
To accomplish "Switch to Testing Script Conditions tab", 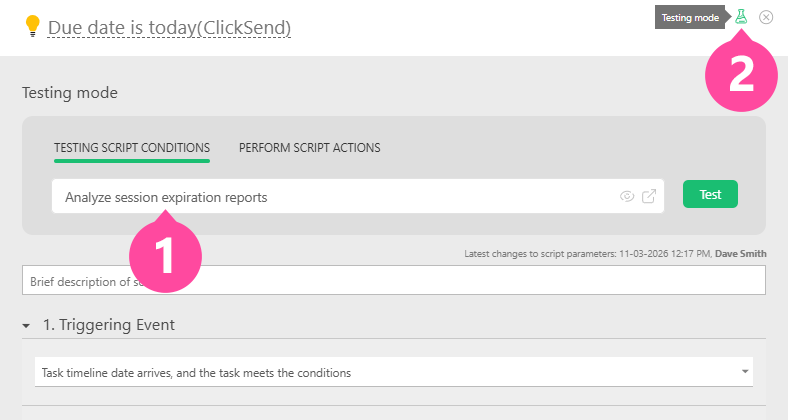I will (x=132, y=148).
